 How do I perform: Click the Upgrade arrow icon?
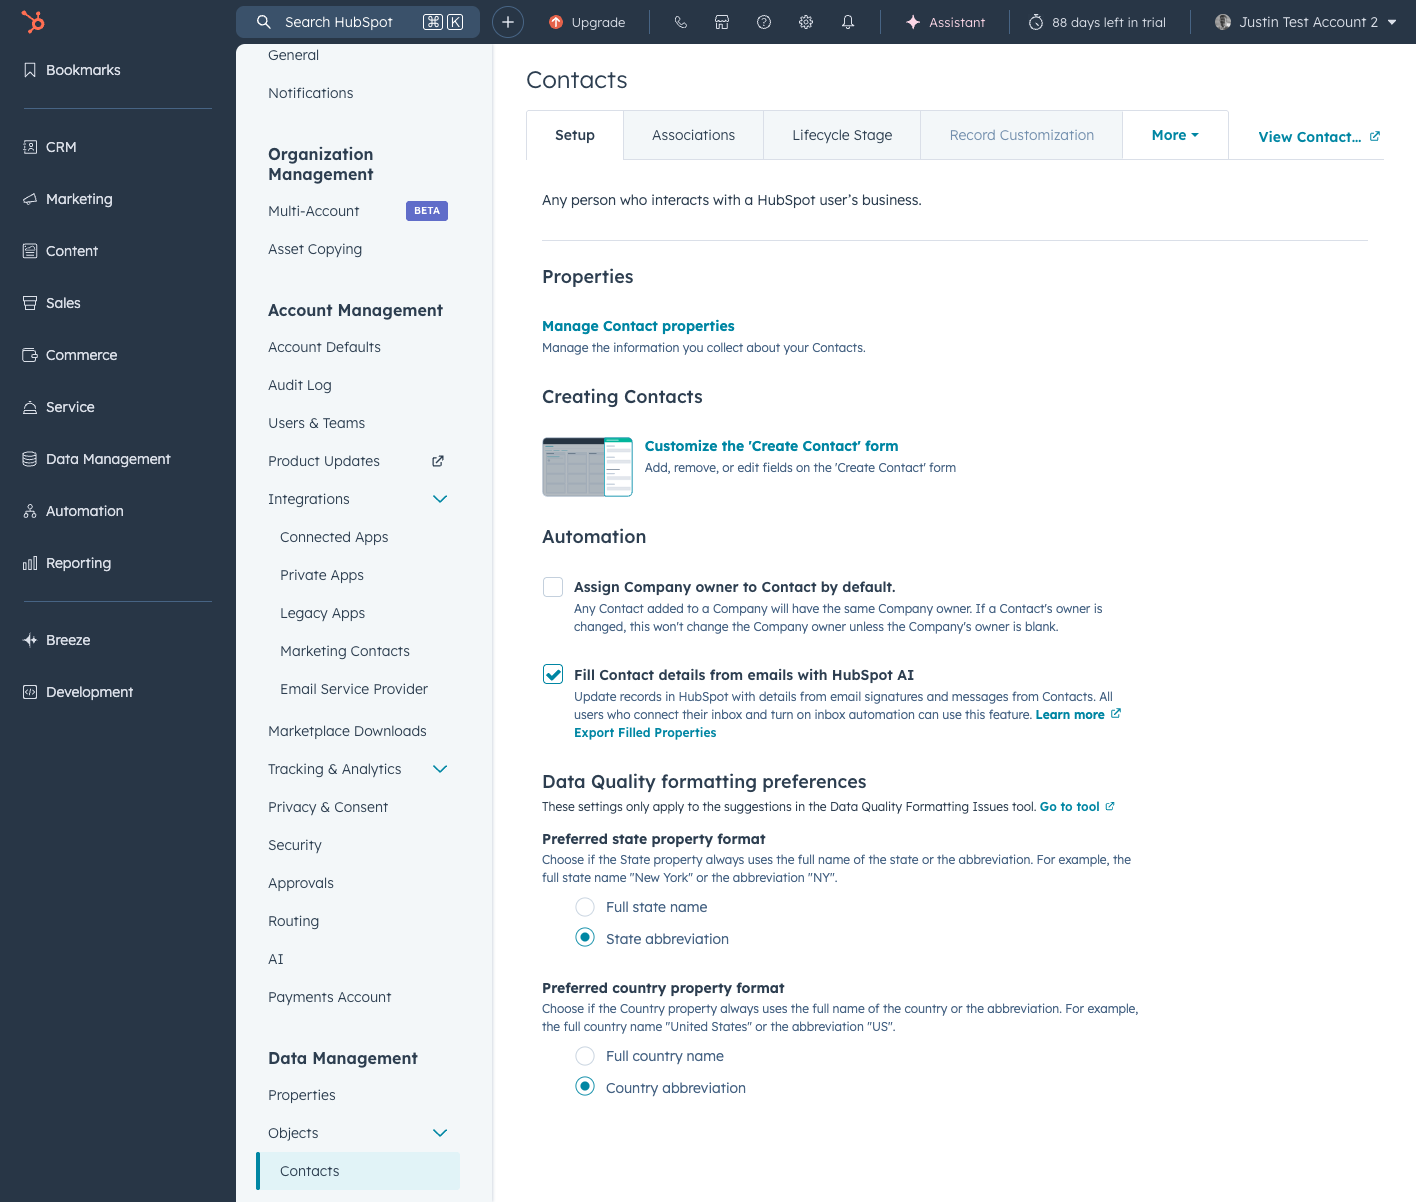[x=556, y=22]
